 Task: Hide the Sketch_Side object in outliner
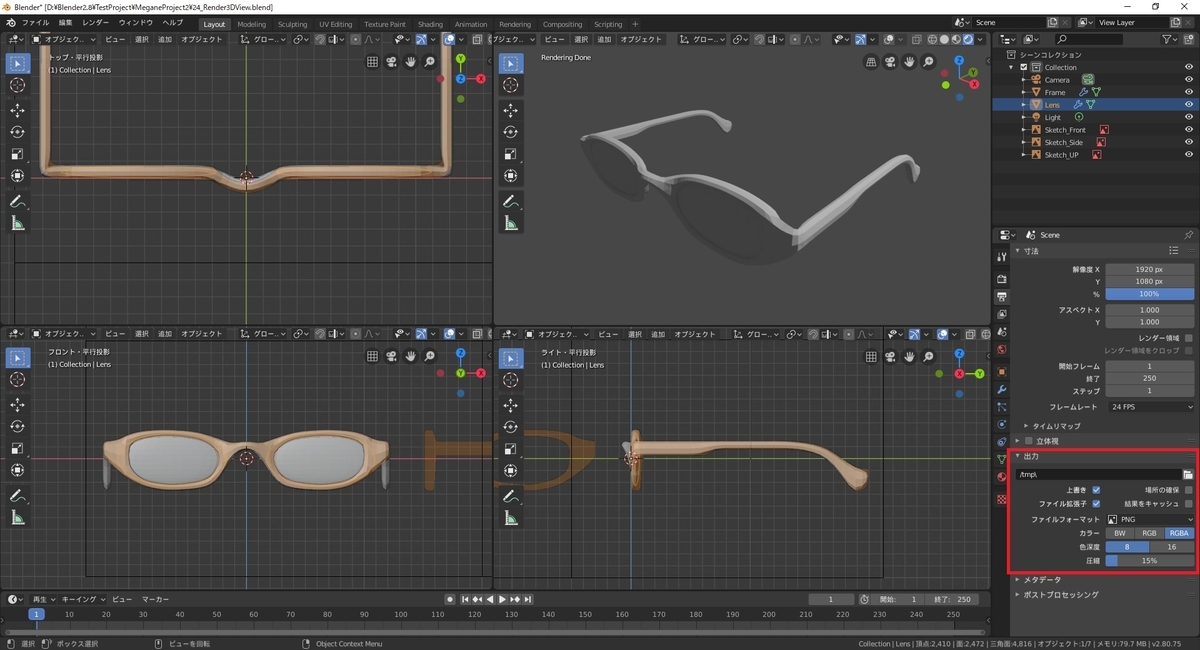click(x=1189, y=142)
